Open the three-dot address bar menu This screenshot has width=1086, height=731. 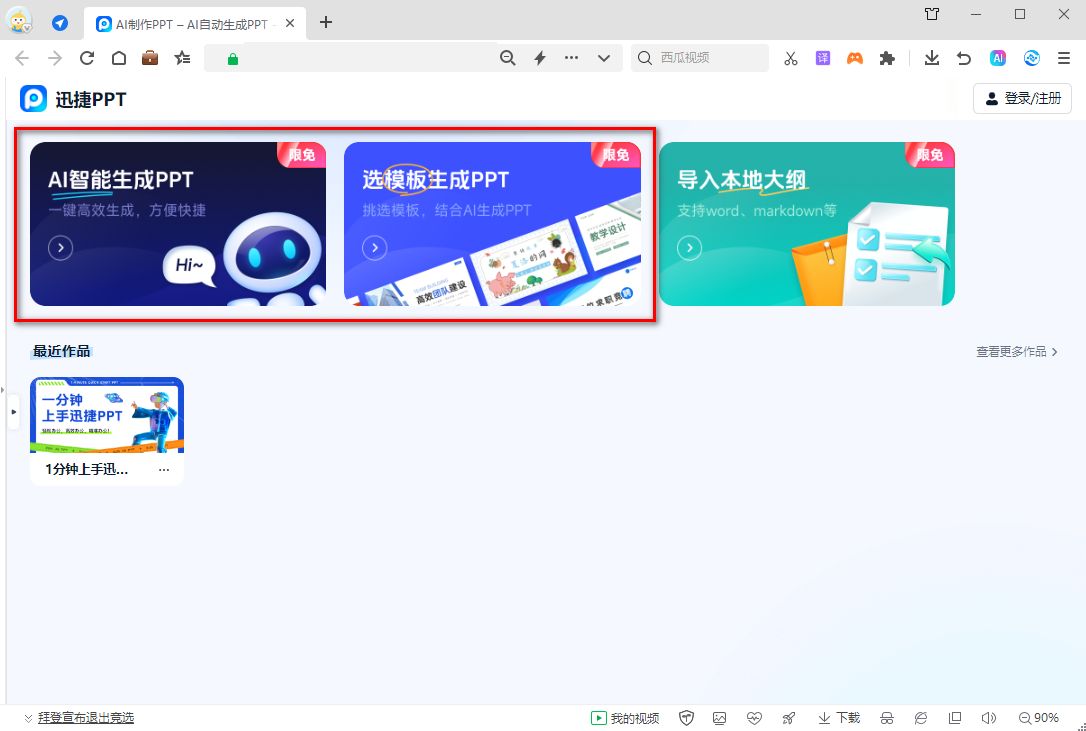point(571,58)
